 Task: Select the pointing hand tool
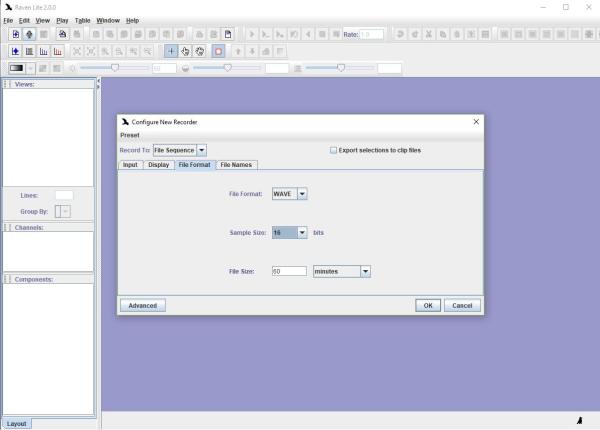pyautogui.click(x=185, y=51)
